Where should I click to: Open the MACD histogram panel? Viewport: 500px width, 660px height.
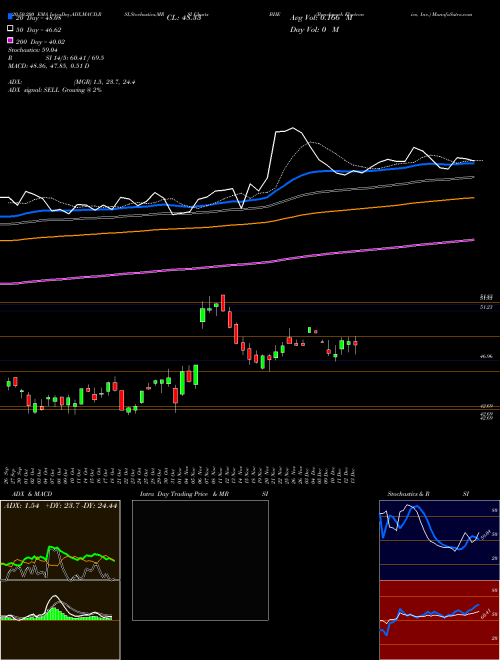(60, 621)
